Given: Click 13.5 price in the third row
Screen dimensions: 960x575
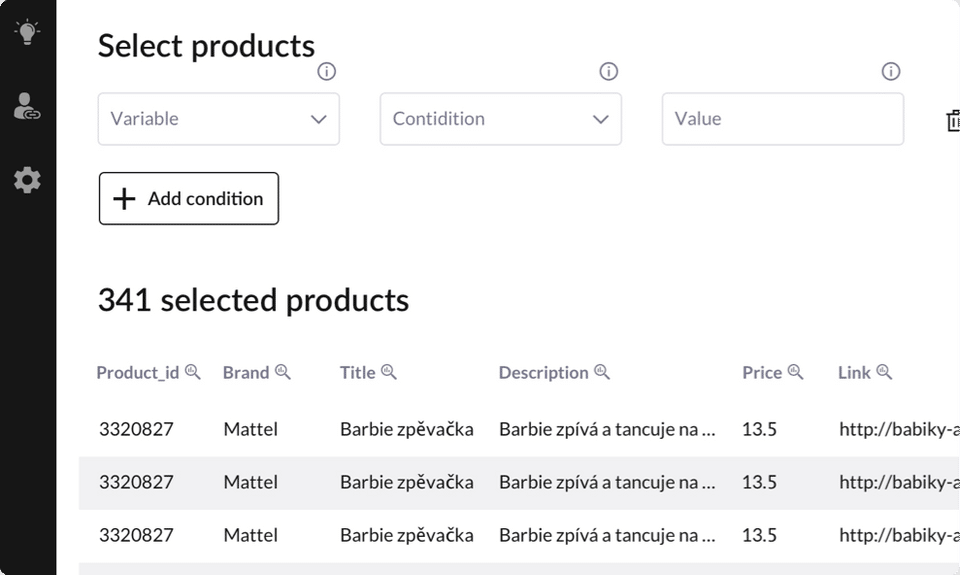Looking at the screenshot, I should click(x=759, y=536).
